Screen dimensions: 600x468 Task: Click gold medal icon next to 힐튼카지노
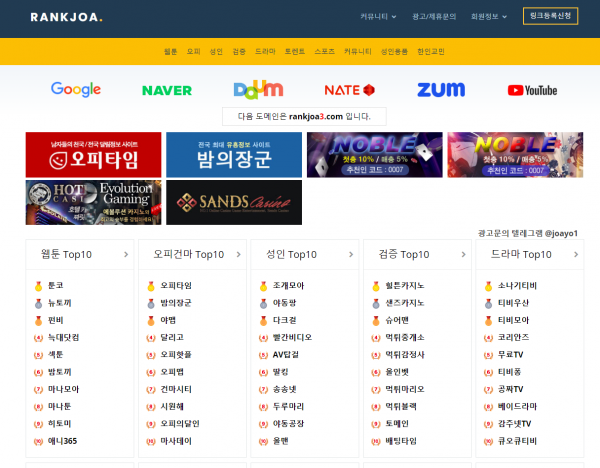pyautogui.click(x=376, y=286)
